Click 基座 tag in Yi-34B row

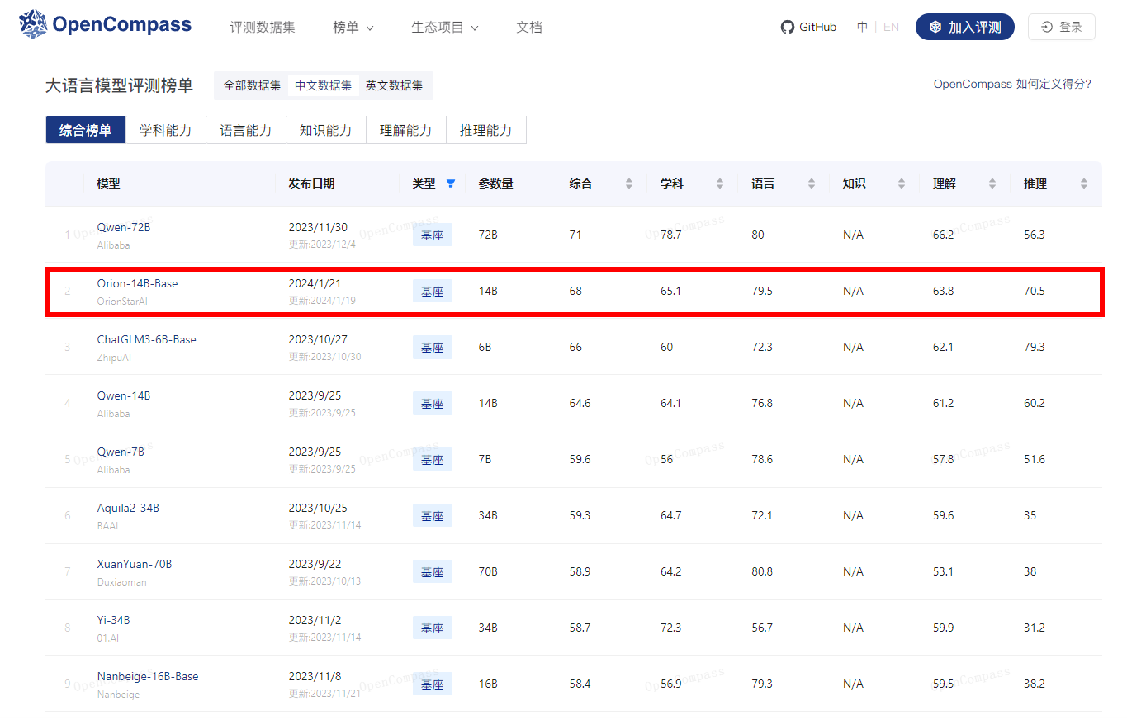pyautogui.click(x=432, y=628)
